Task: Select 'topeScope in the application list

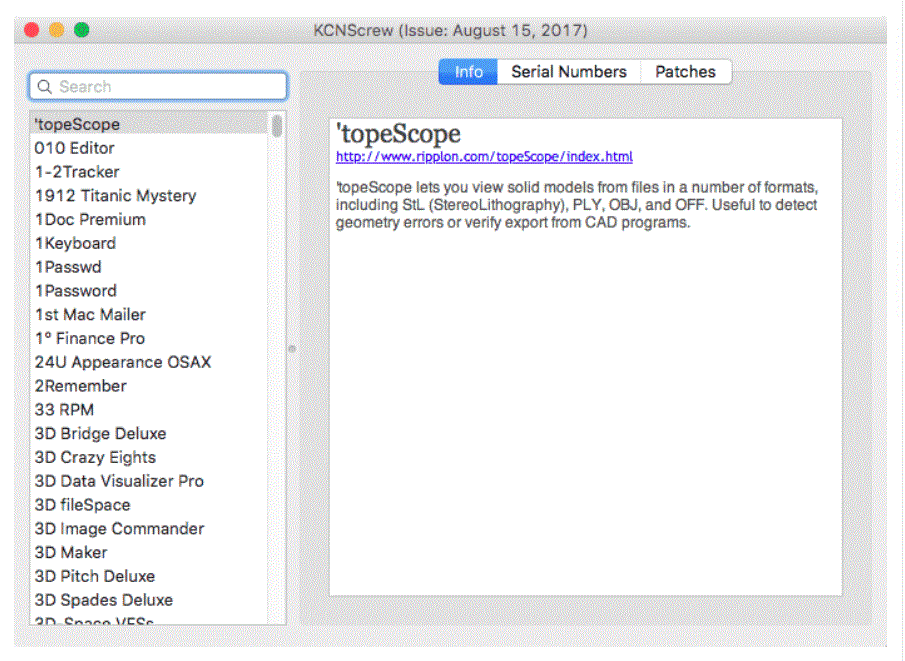Action: click(149, 124)
